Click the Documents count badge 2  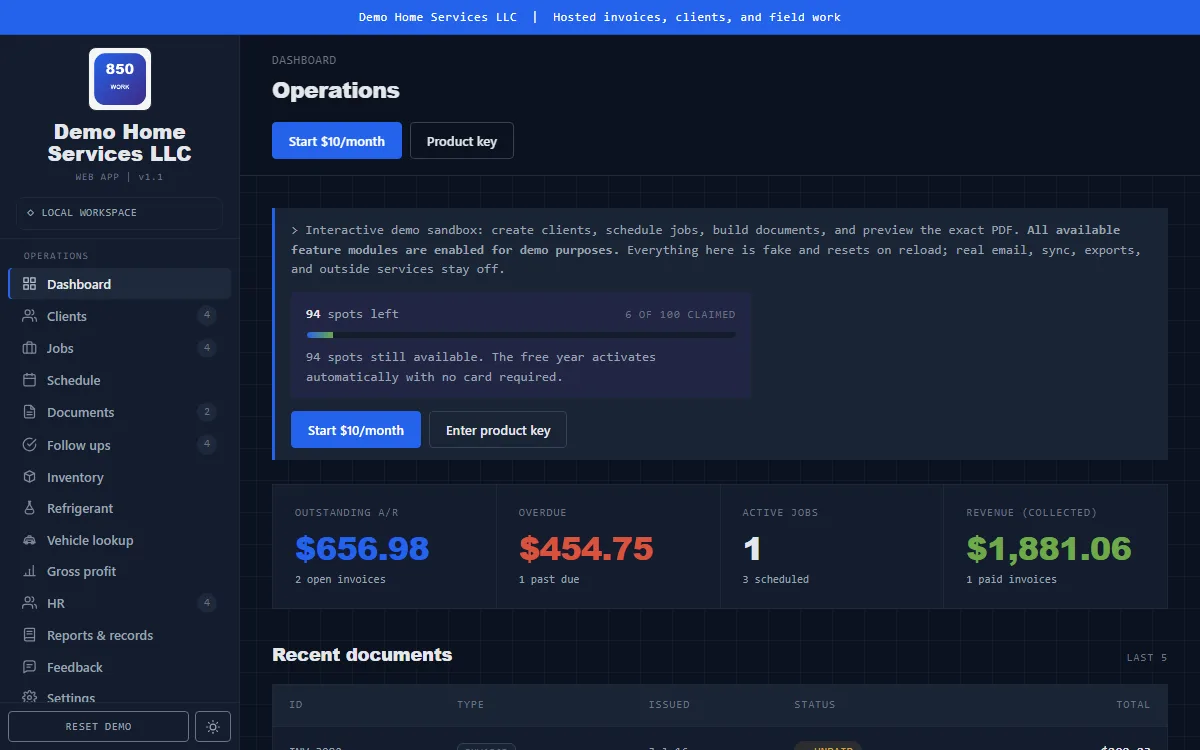(x=207, y=412)
